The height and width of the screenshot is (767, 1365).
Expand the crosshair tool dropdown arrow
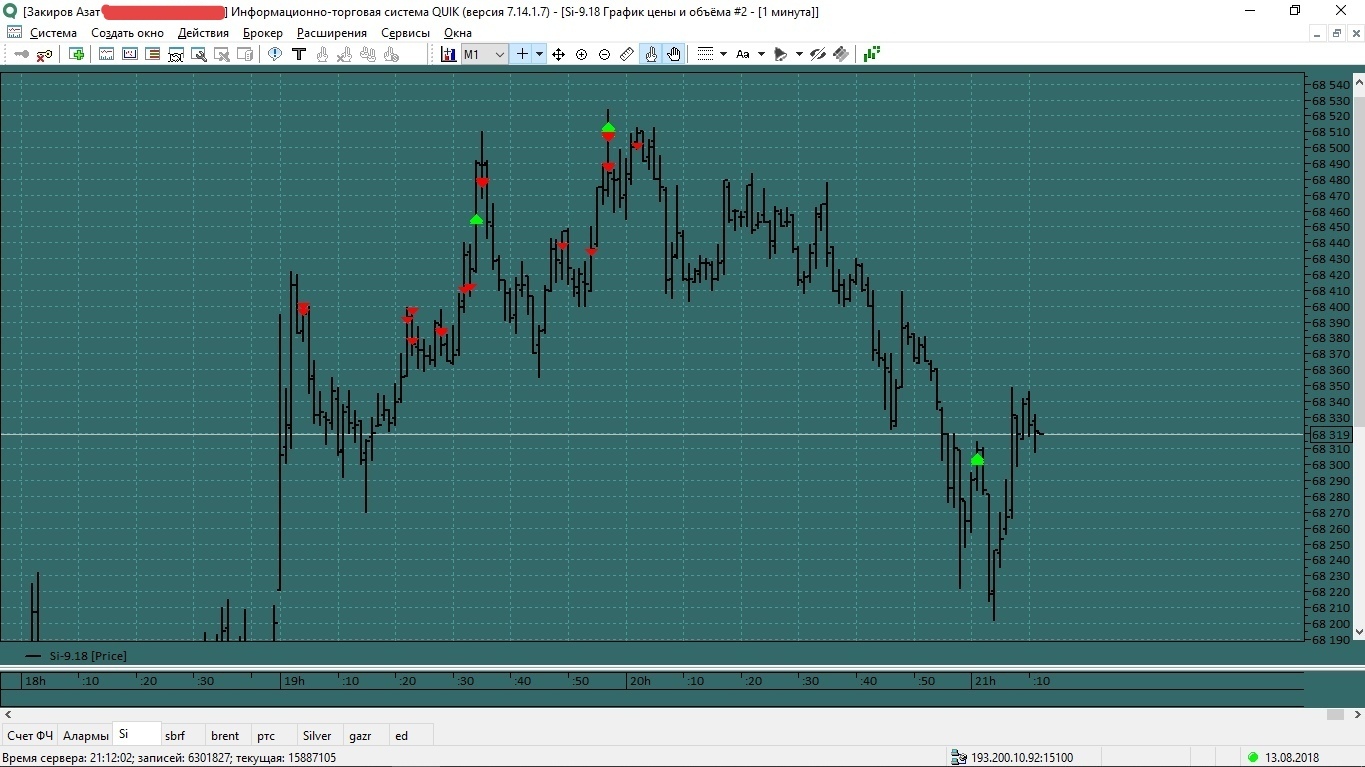[x=539, y=54]
